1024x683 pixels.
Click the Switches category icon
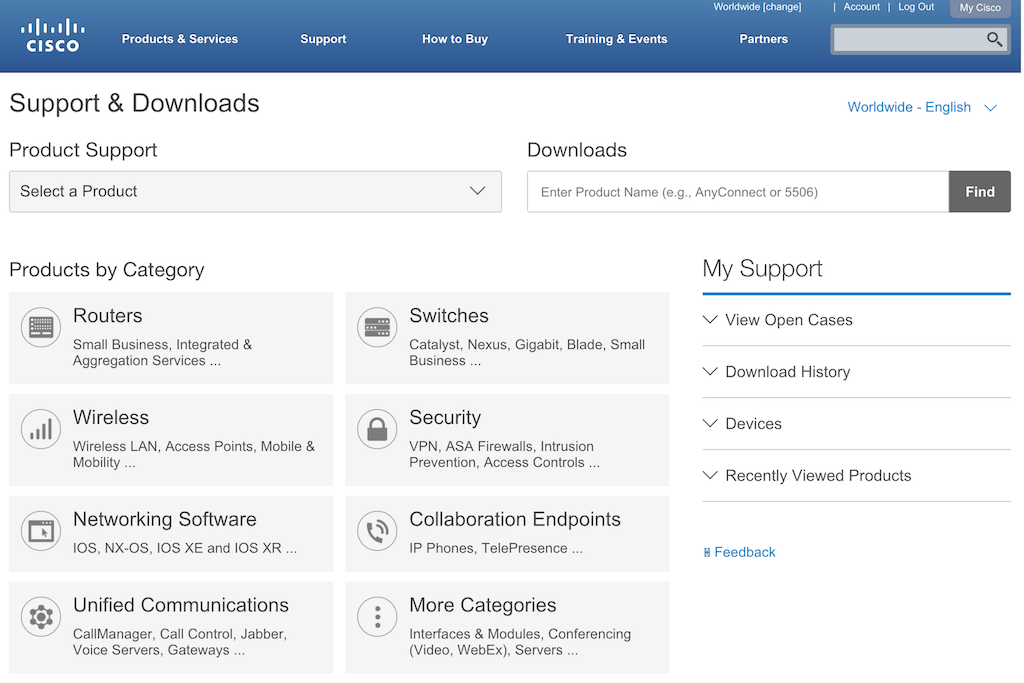pos(377,326)
